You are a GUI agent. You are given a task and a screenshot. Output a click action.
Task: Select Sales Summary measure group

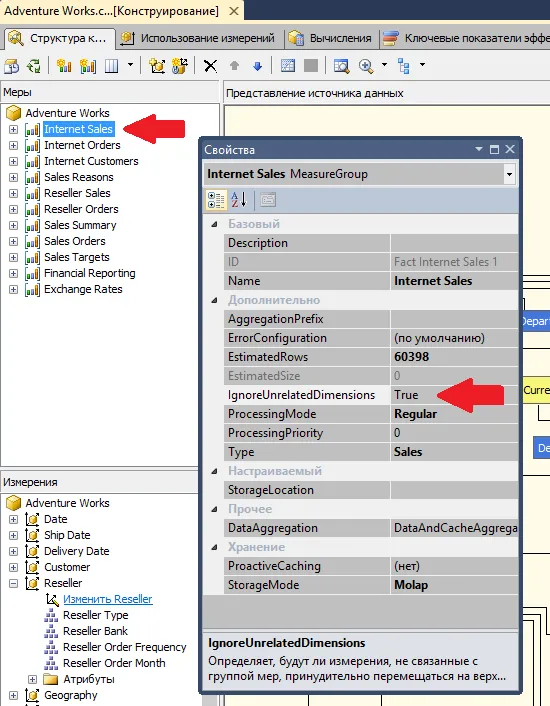[80, 225]
